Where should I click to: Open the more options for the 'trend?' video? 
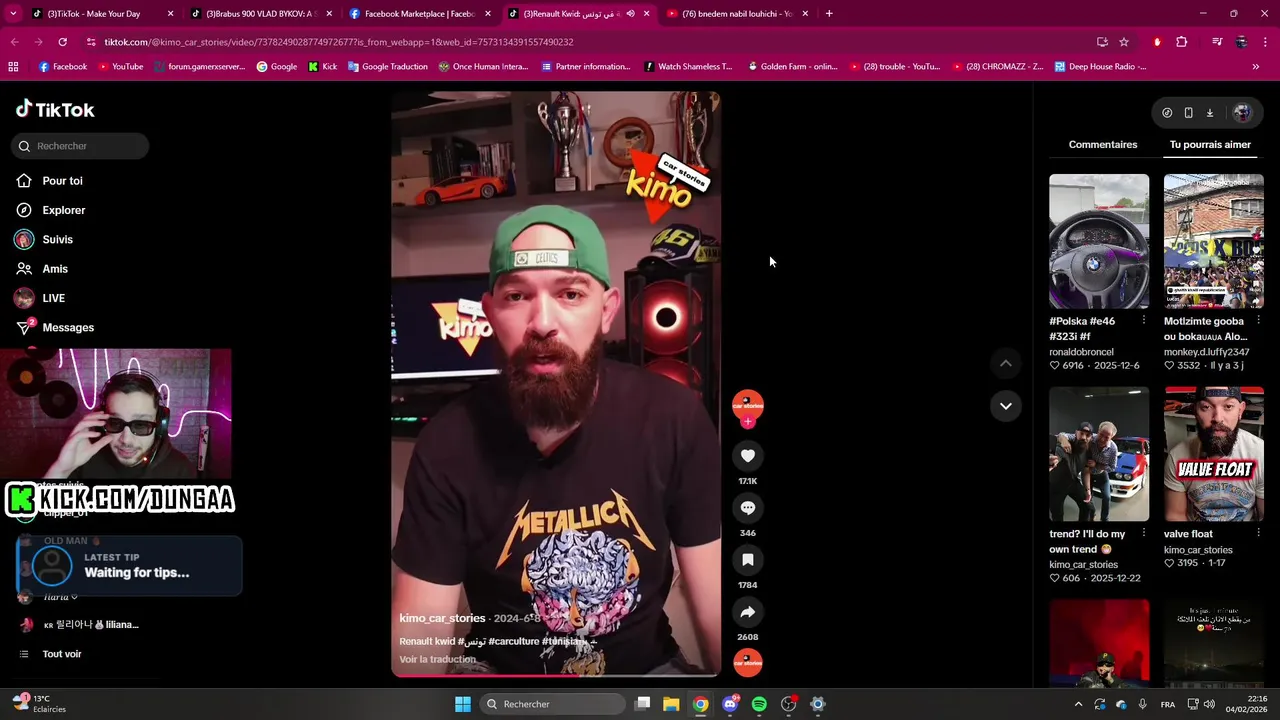(1143, 534)
